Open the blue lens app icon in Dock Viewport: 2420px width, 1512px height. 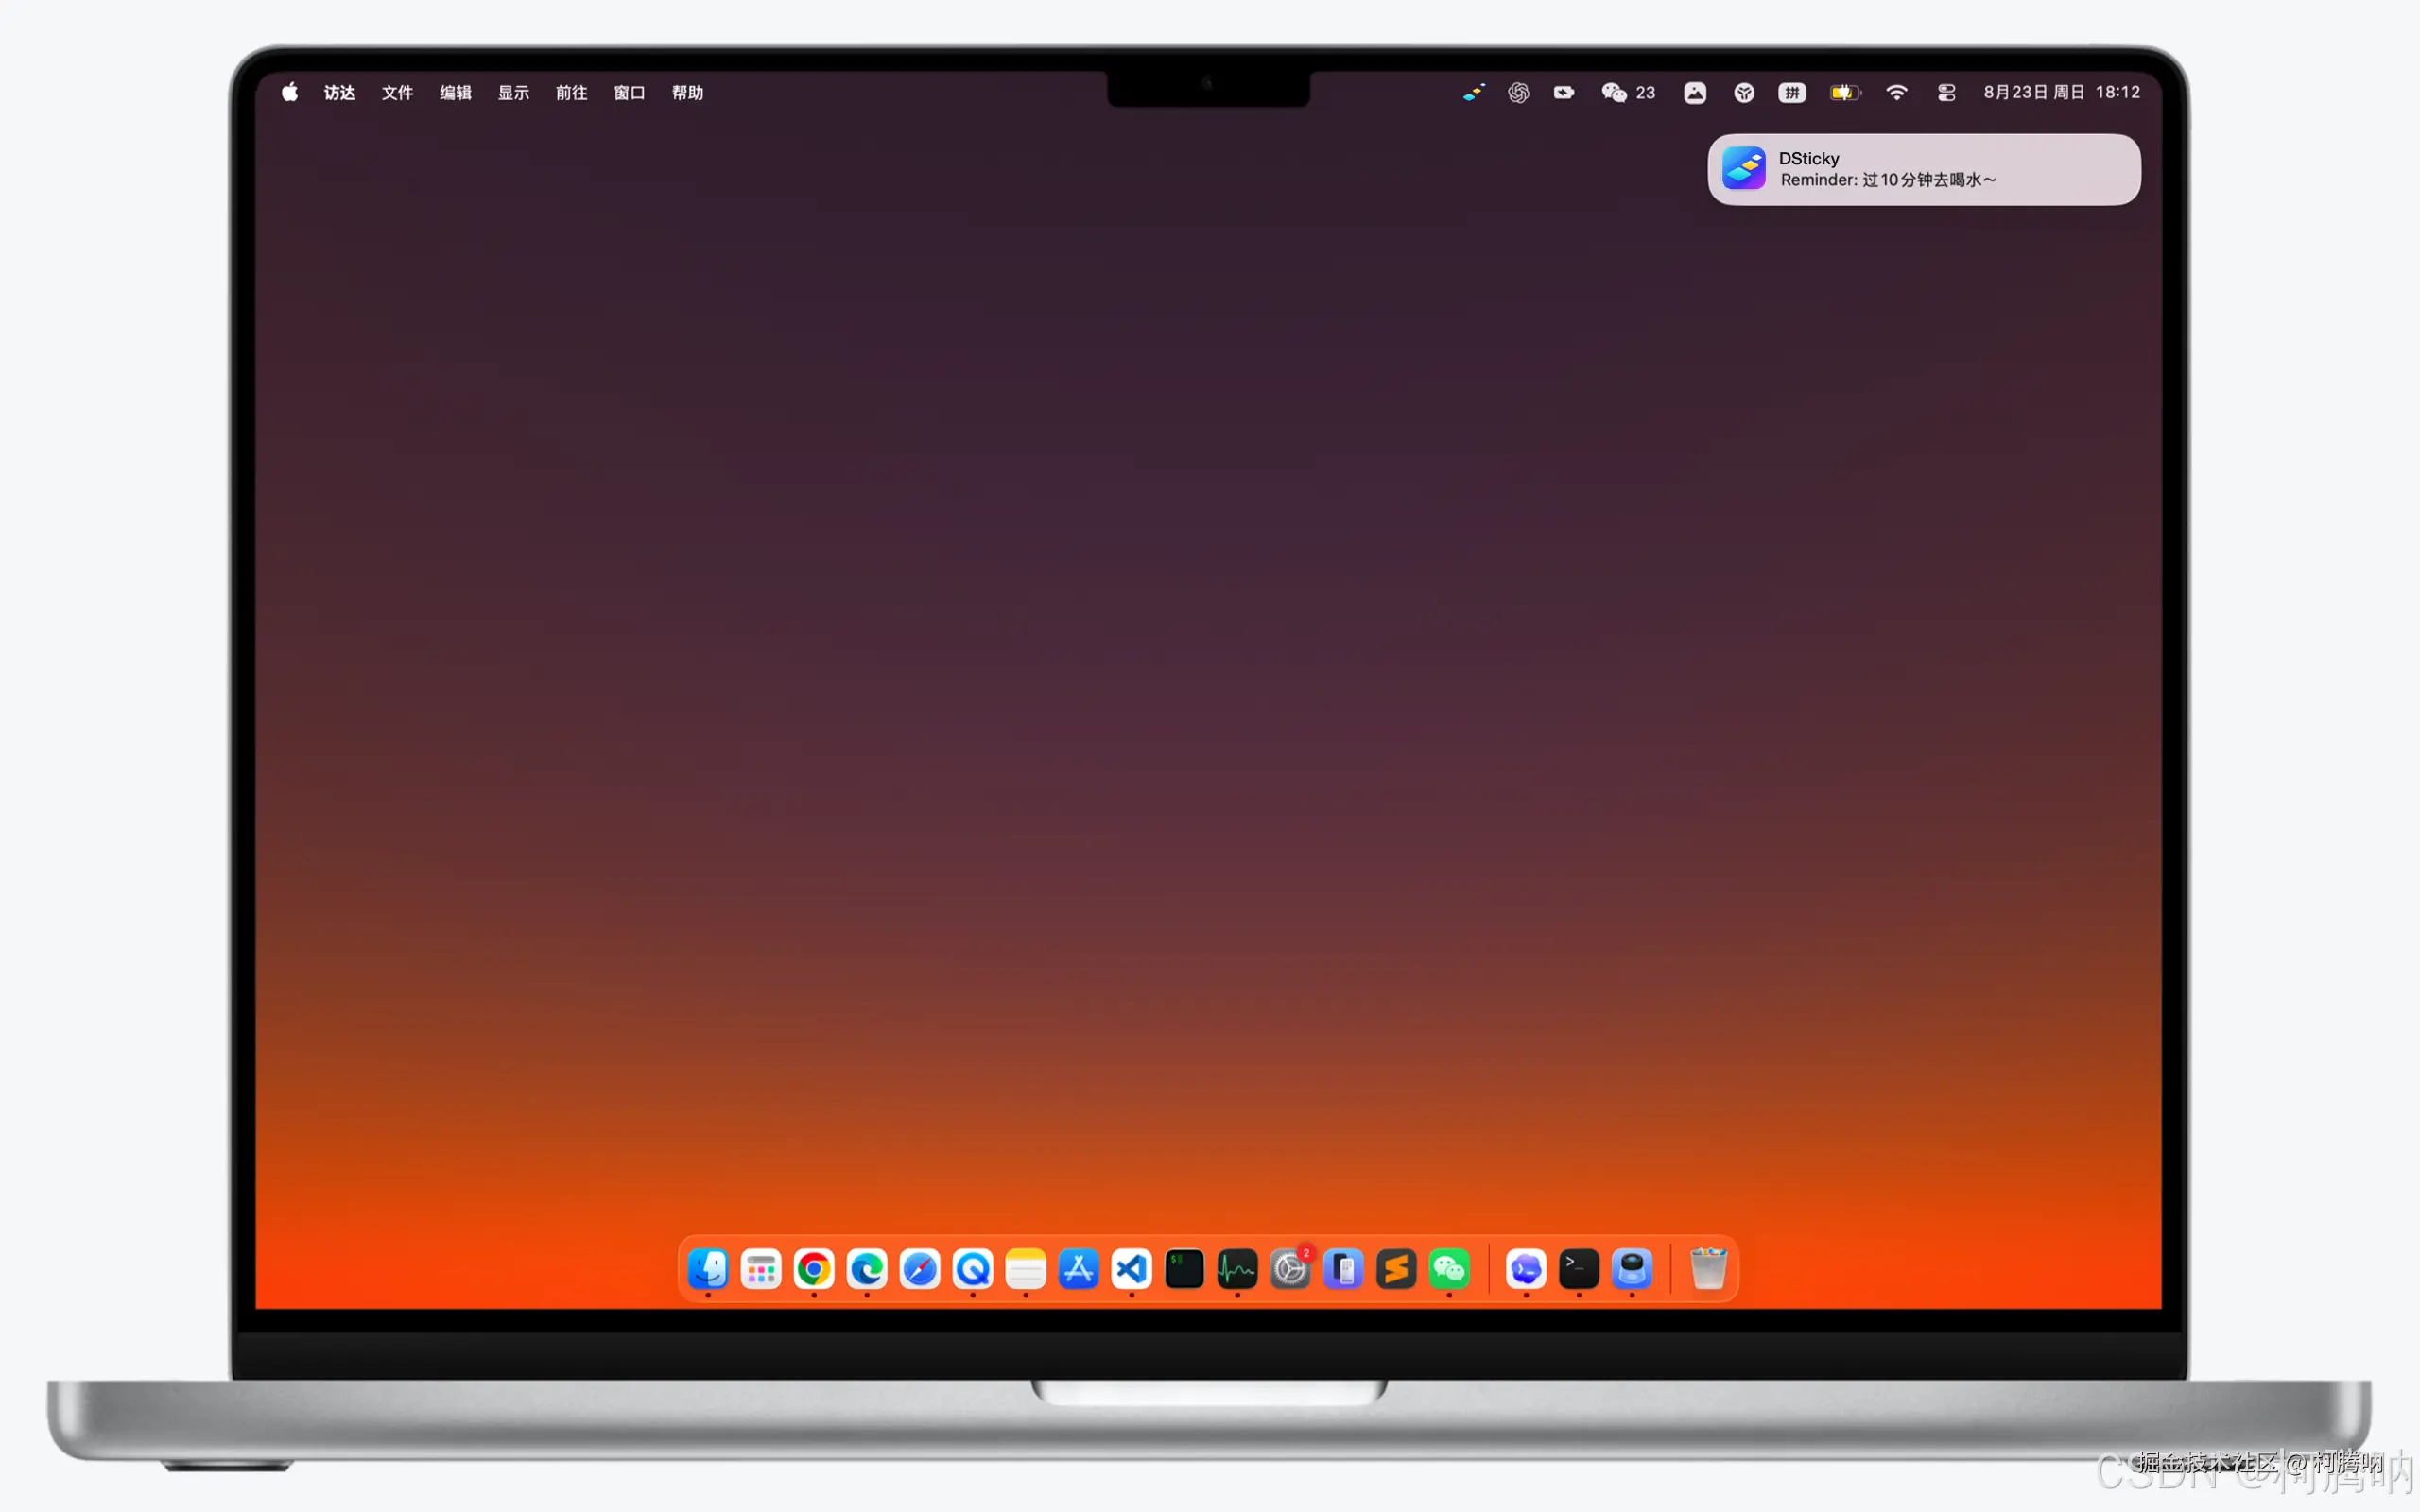tap(1632, 1269)
